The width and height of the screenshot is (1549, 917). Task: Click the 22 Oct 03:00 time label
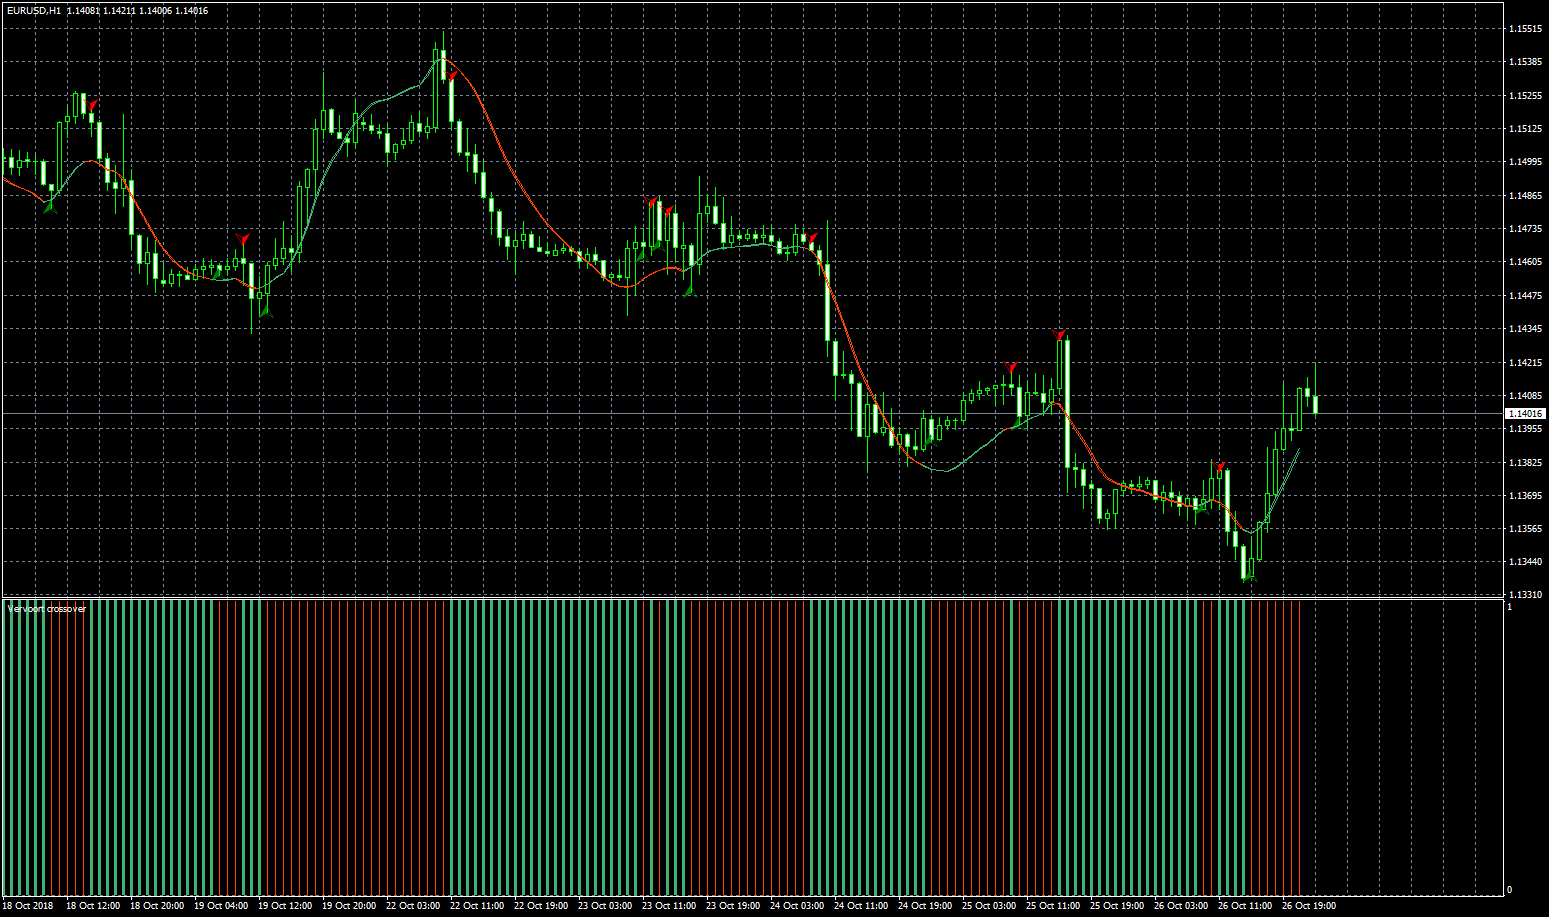pyautogui.click(x=413, y=906)
